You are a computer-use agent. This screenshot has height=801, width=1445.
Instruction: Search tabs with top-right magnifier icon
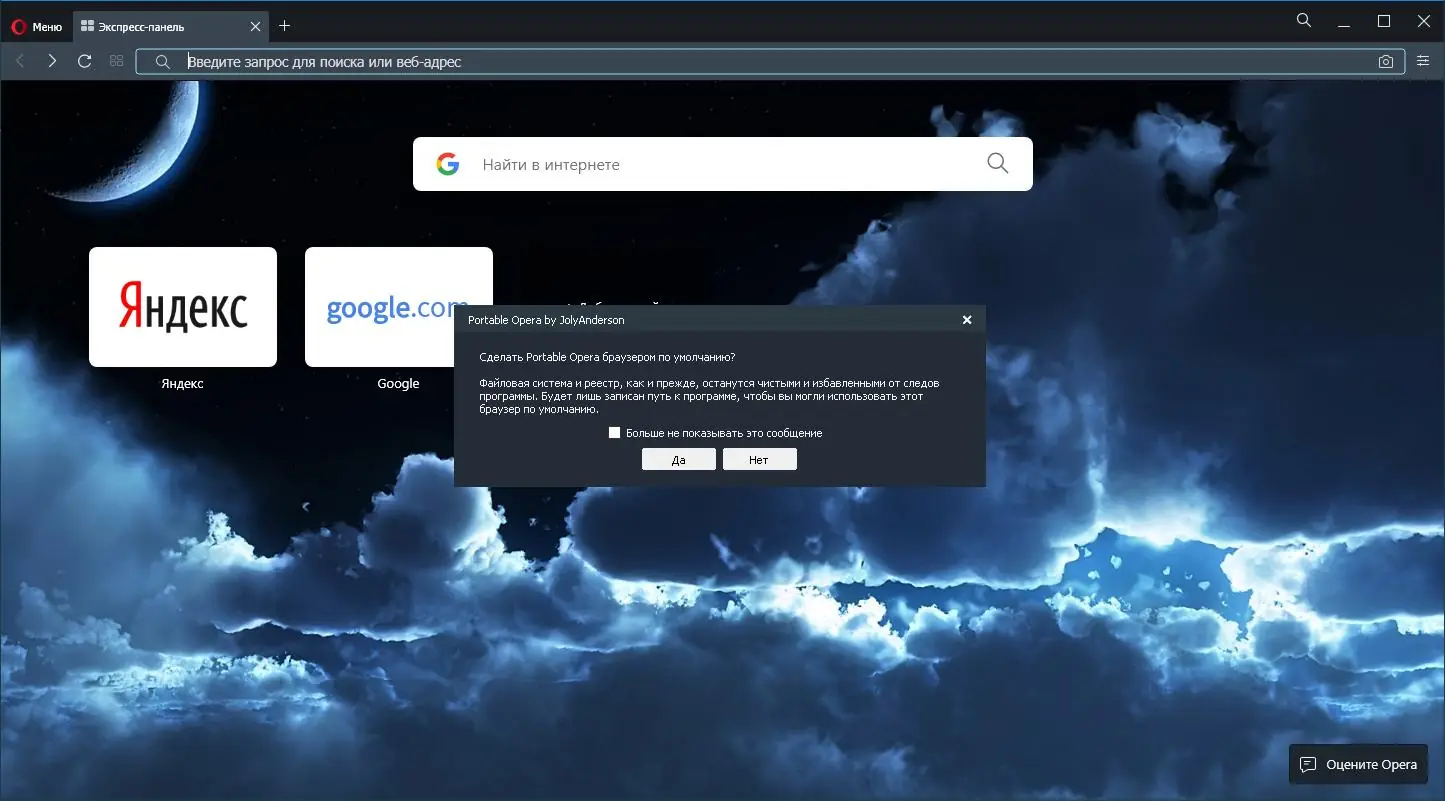[x=1304, y=20]
